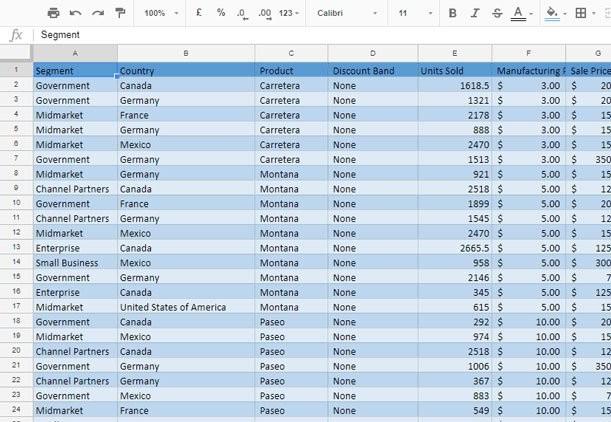Select units sold 615 cell
611x422 pixels.
pos(455,307)
